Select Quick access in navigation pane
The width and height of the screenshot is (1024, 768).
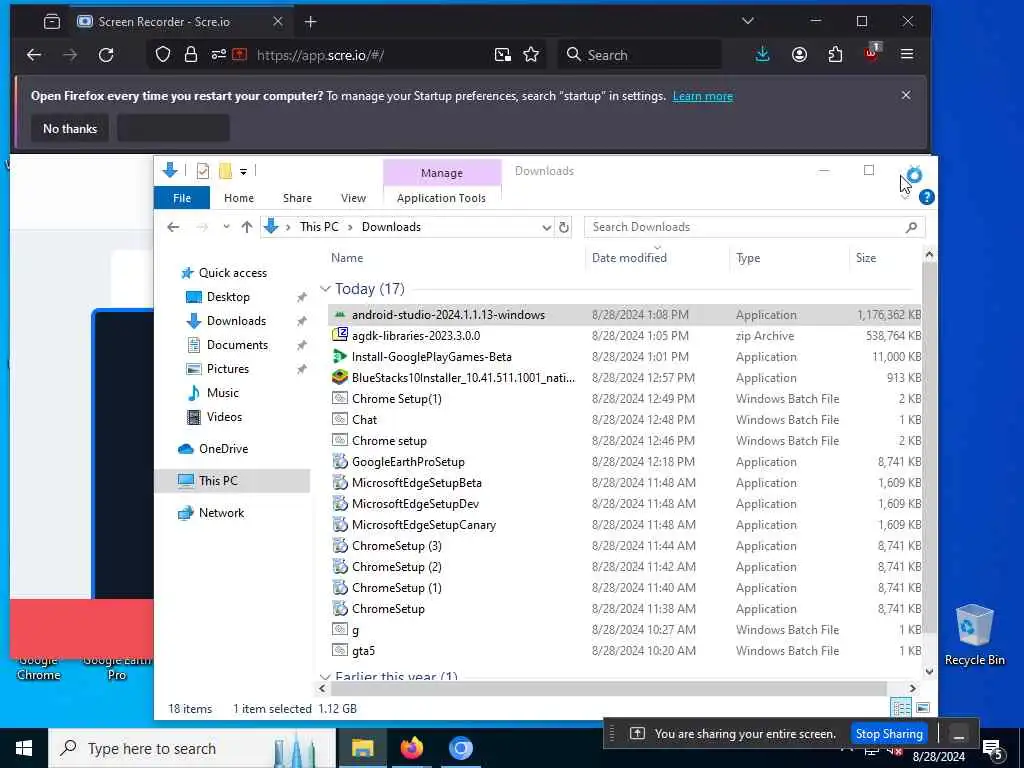(x=232, y=273)
